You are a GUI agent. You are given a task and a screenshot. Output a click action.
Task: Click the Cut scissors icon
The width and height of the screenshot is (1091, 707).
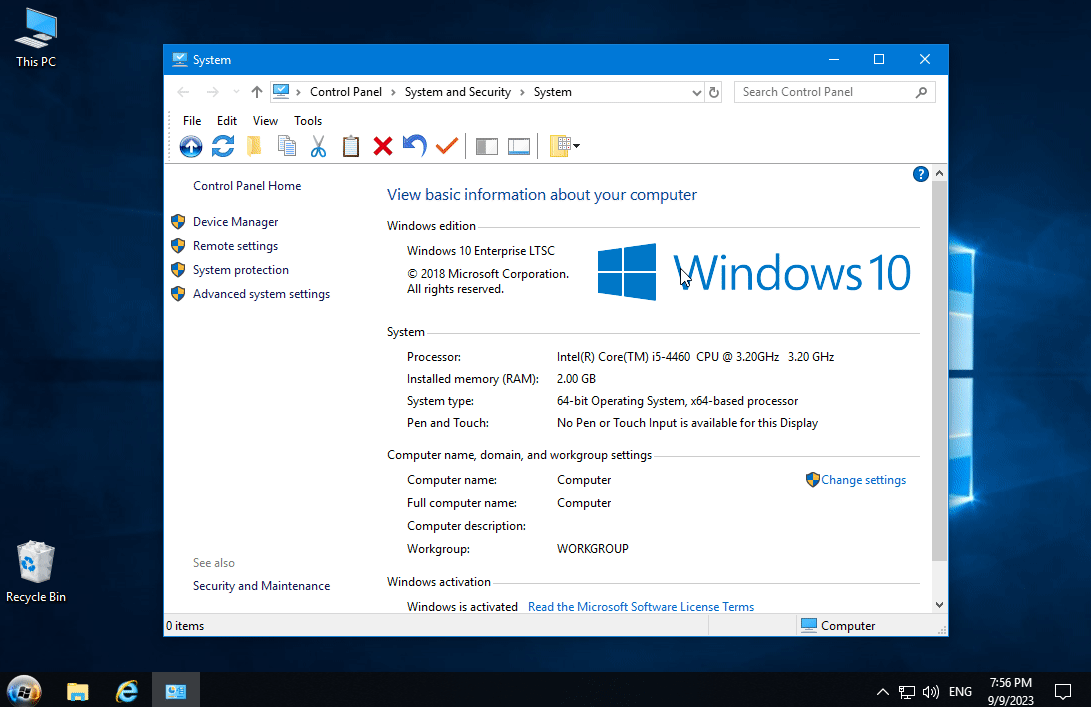[x=319, y=146]
